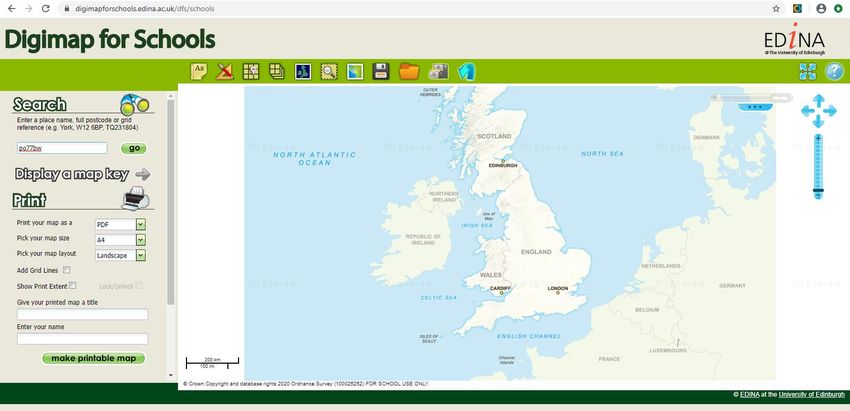The width and height of the screenshot is (850, 411).
Task: Click the printed map title field
Action: pos(82,314)
